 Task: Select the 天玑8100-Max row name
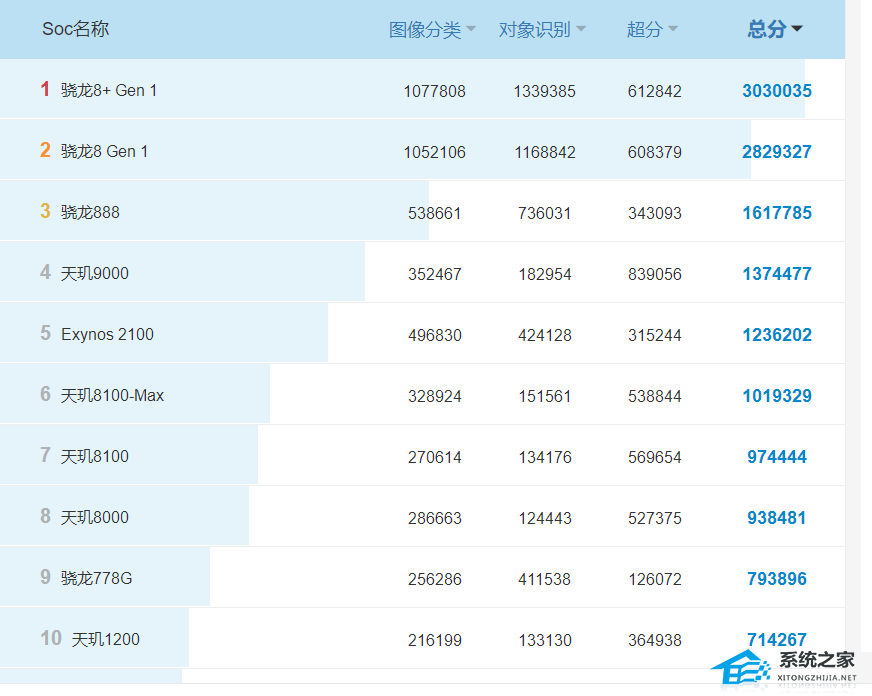pos(112,395)
